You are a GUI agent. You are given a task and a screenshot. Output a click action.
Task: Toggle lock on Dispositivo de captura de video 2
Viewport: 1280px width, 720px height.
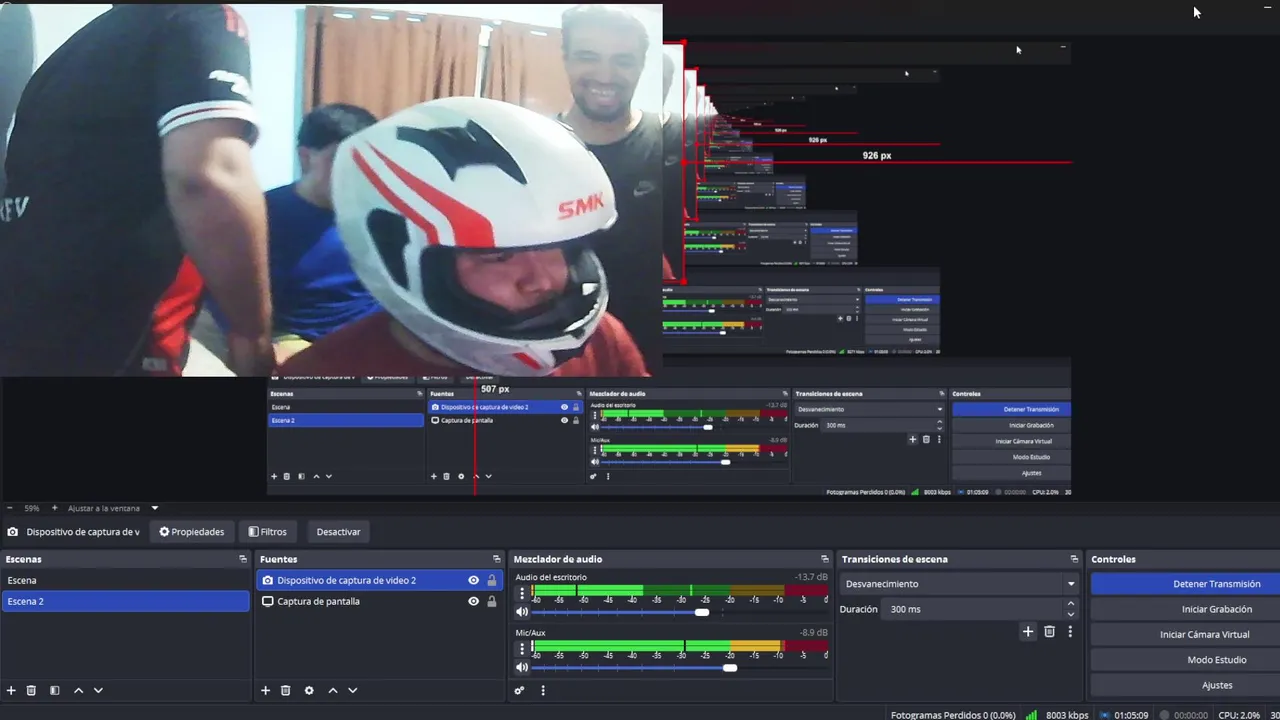(x=491, y=580)
